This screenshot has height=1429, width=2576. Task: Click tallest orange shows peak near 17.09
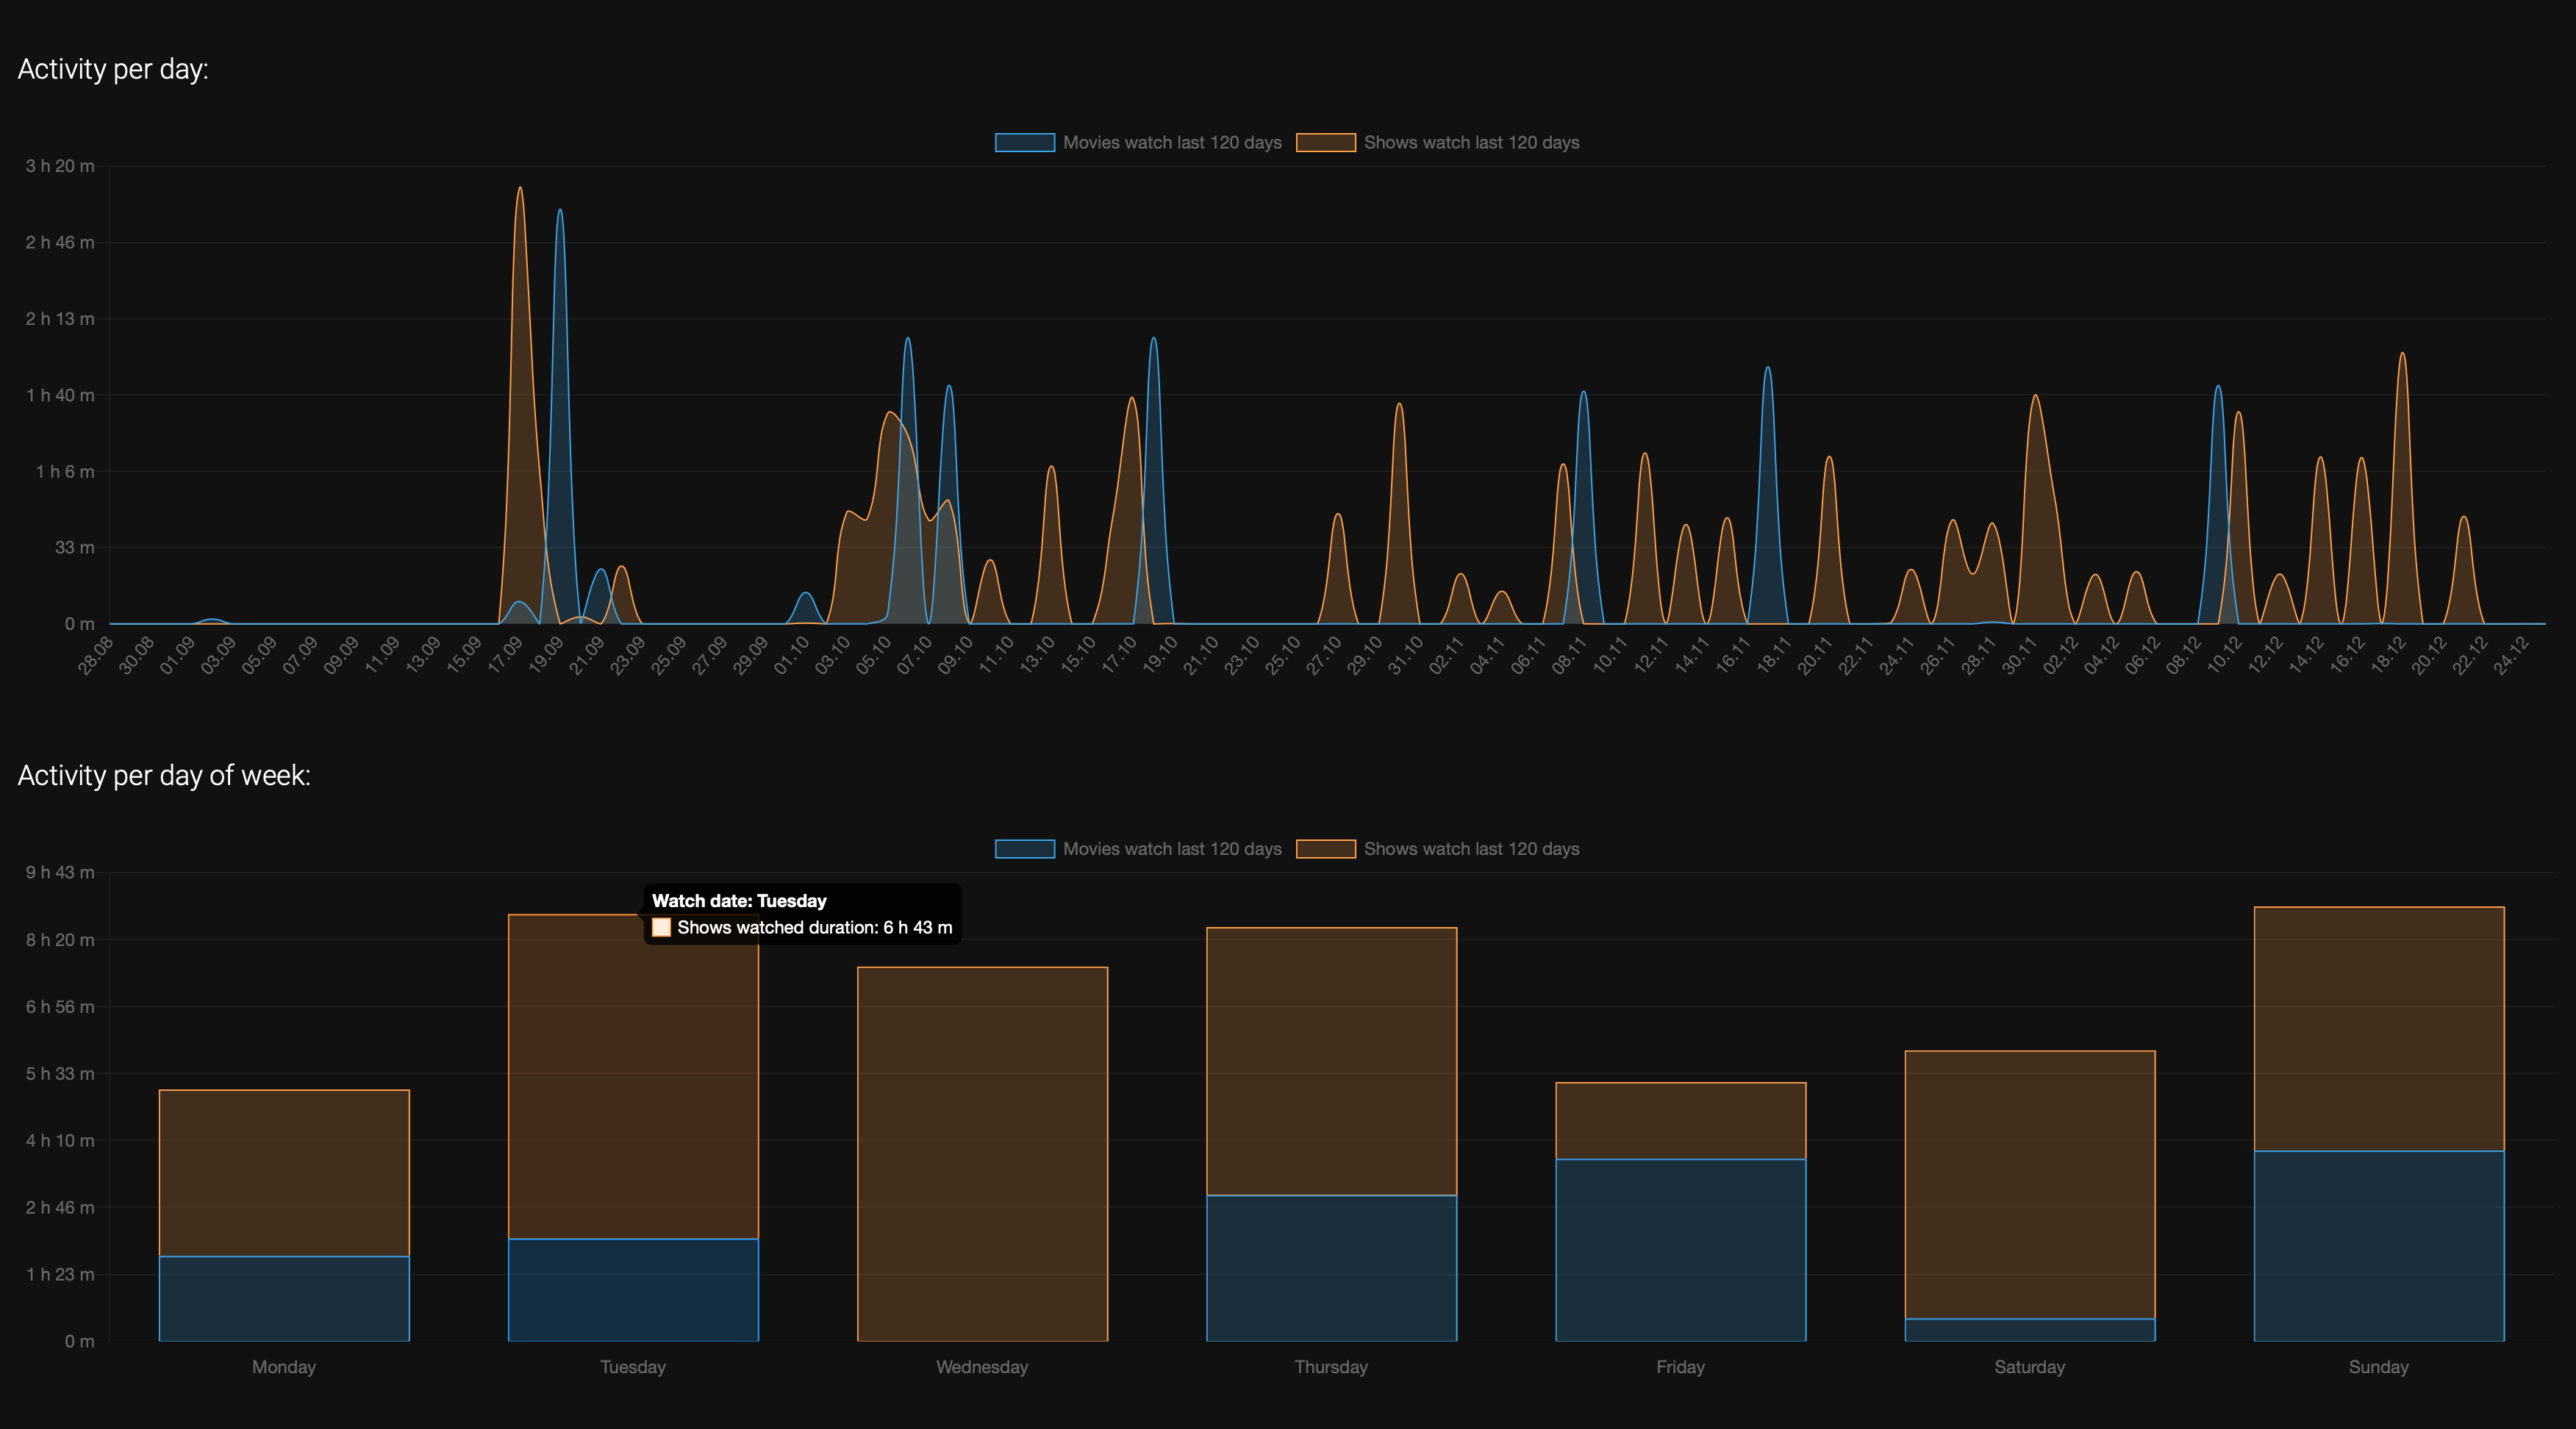519,190
